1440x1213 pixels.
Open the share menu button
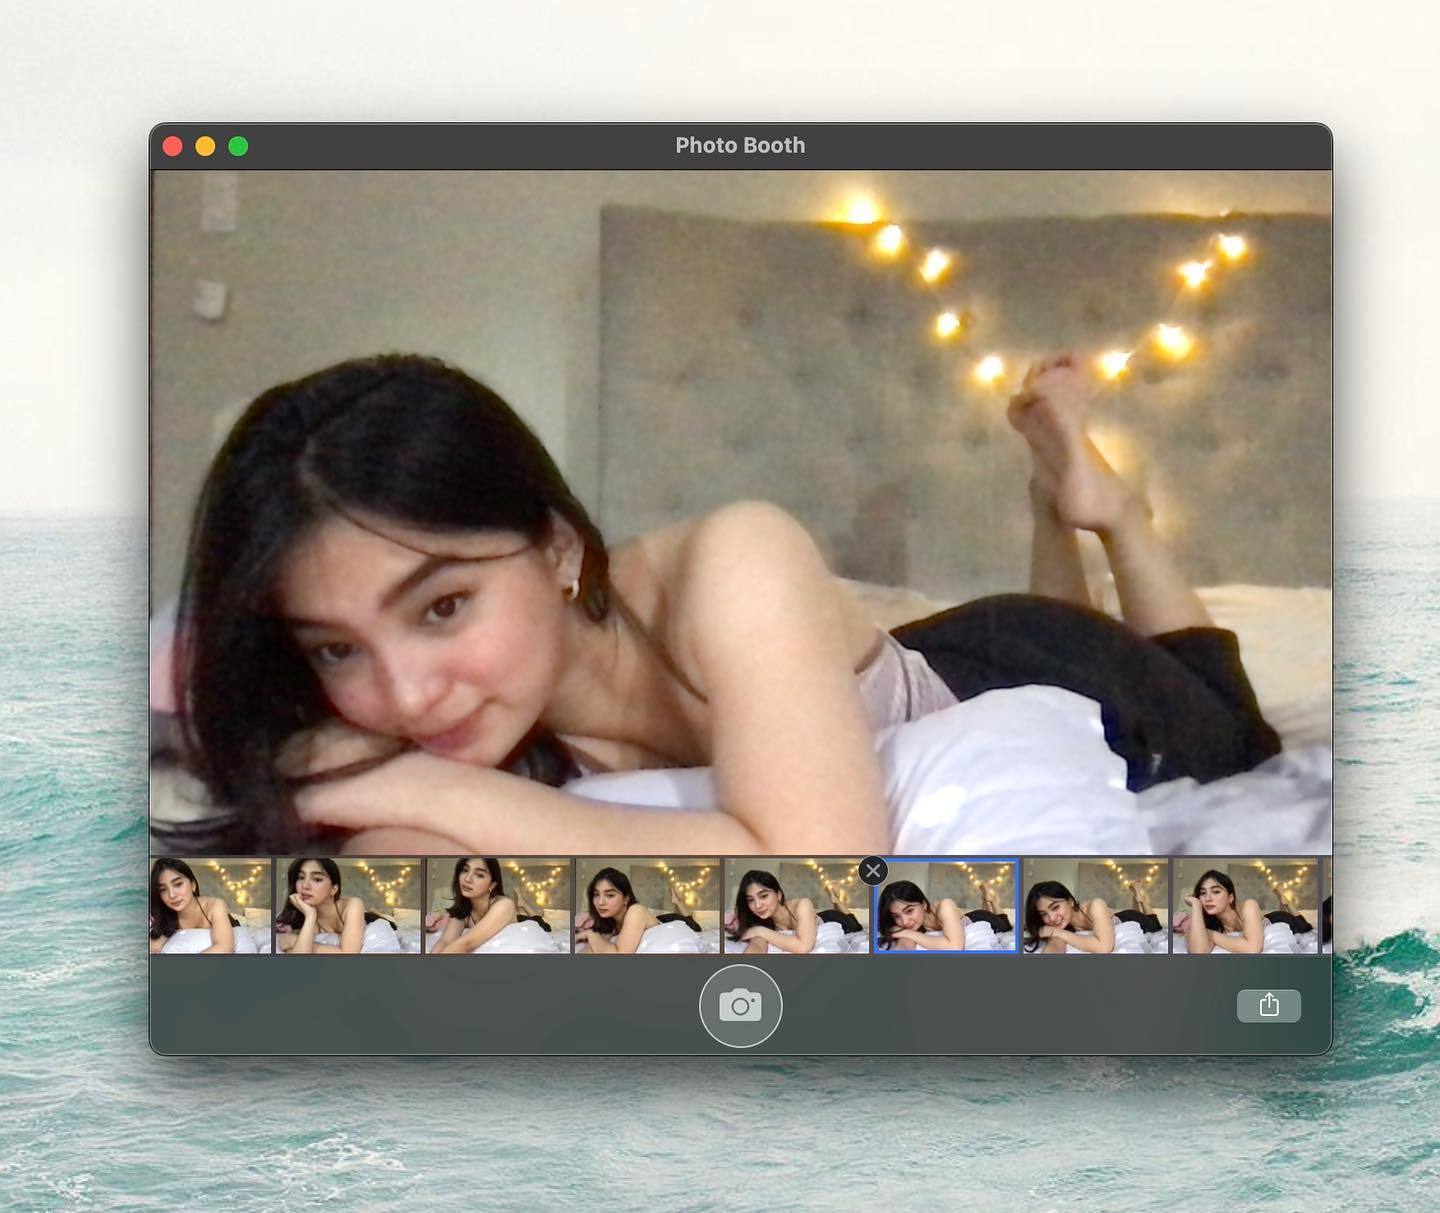pos(1269,1005)
